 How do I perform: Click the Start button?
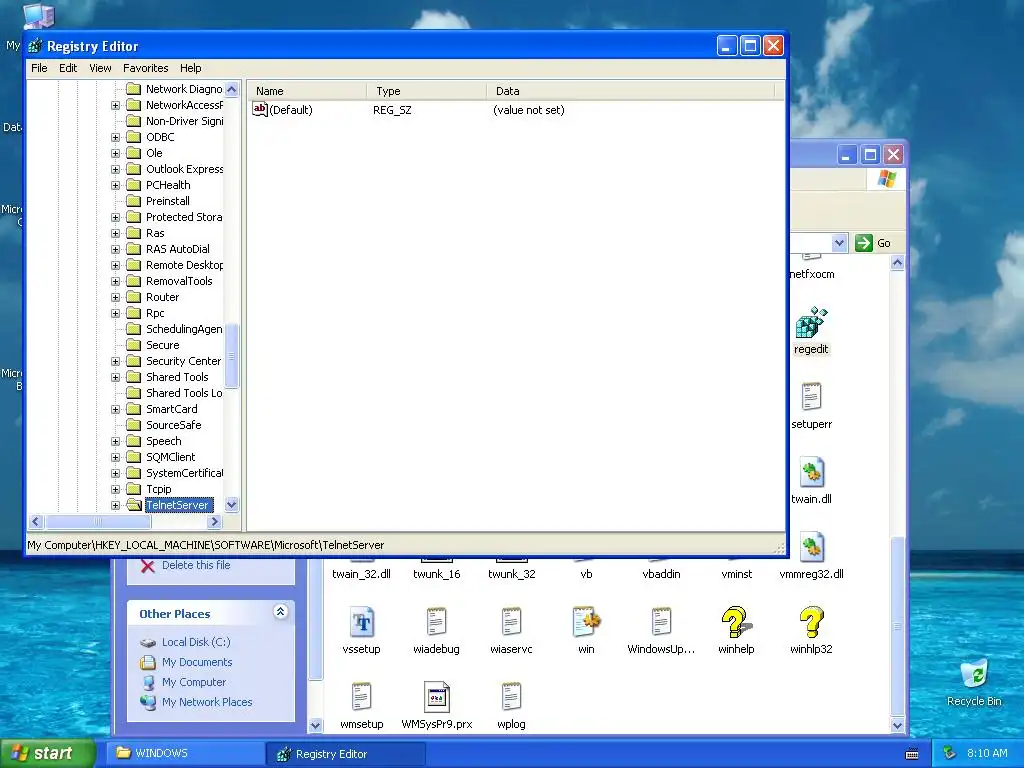point(48,753)
